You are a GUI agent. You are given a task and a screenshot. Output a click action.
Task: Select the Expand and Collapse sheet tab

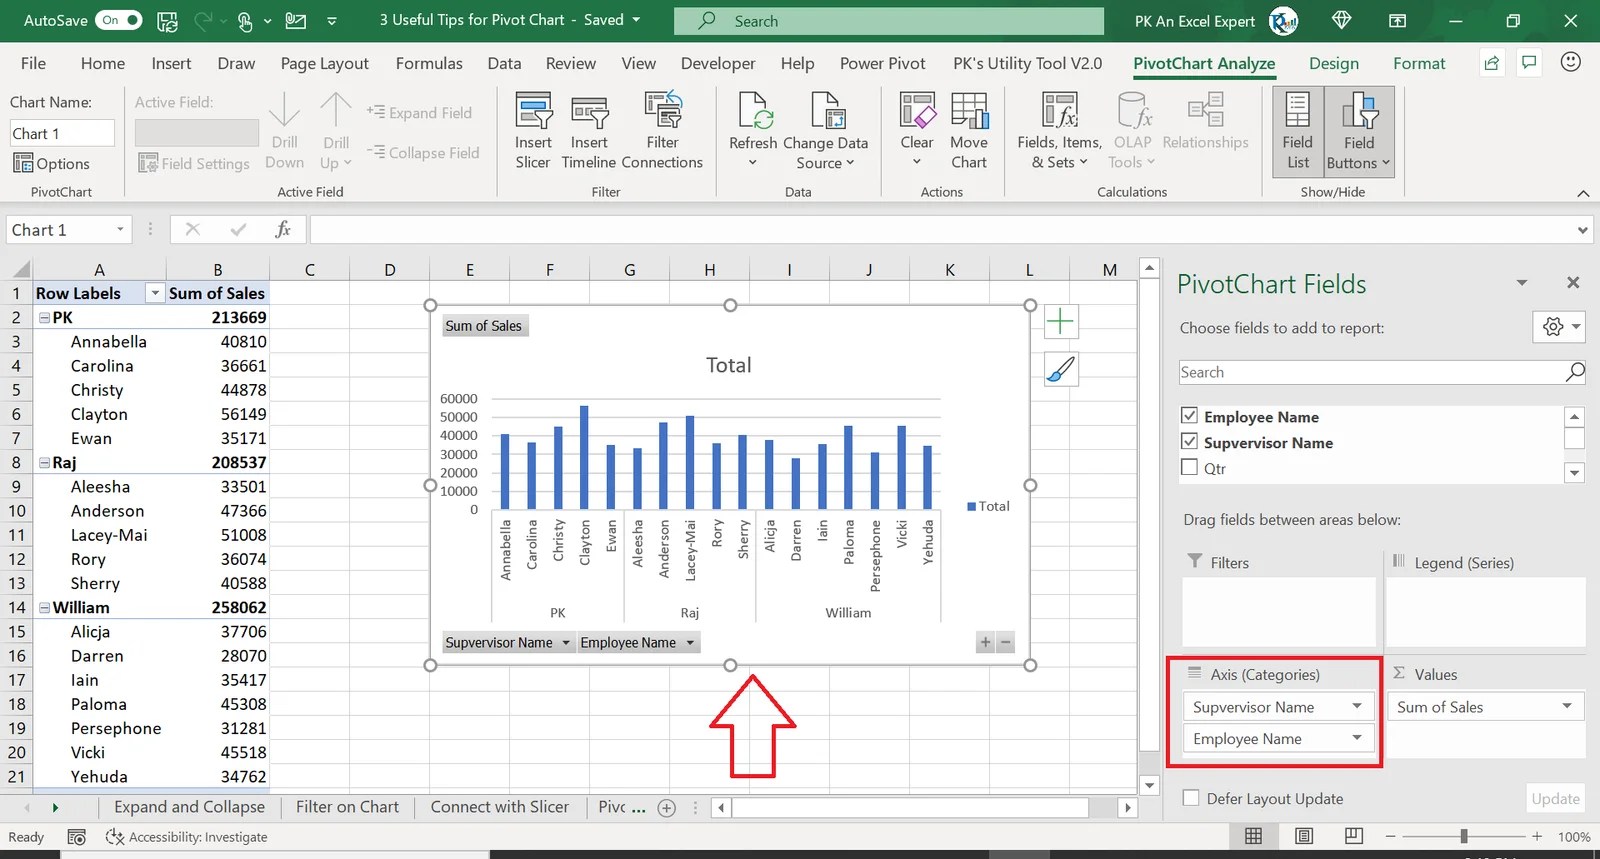point(189,807)
